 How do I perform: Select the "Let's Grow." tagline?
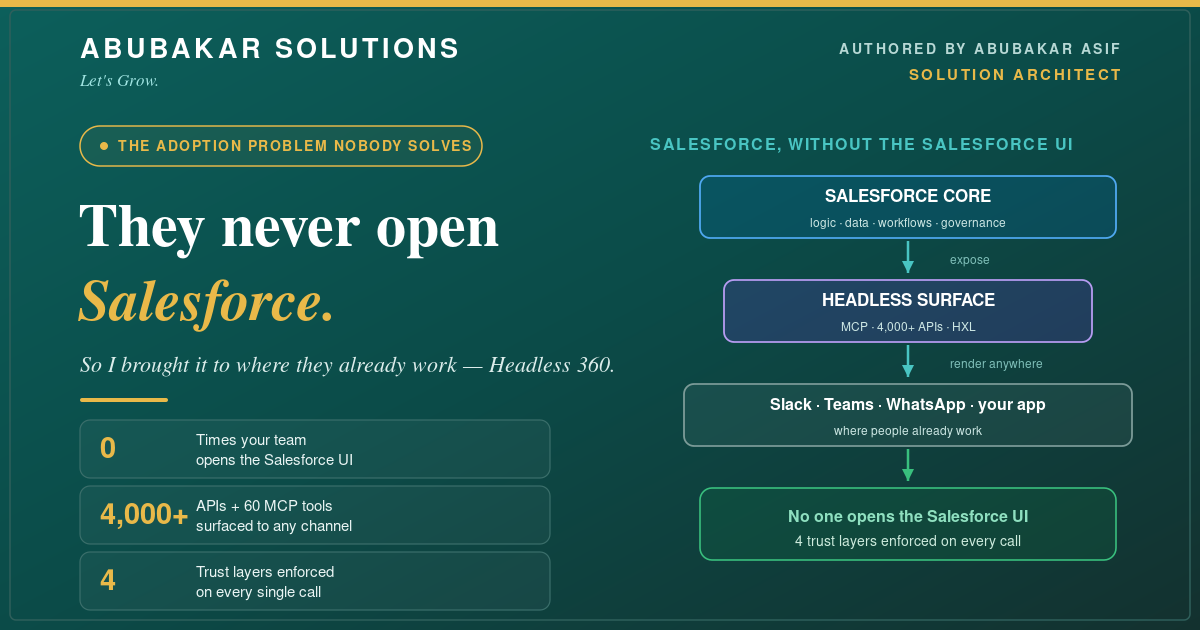point(119,81)
